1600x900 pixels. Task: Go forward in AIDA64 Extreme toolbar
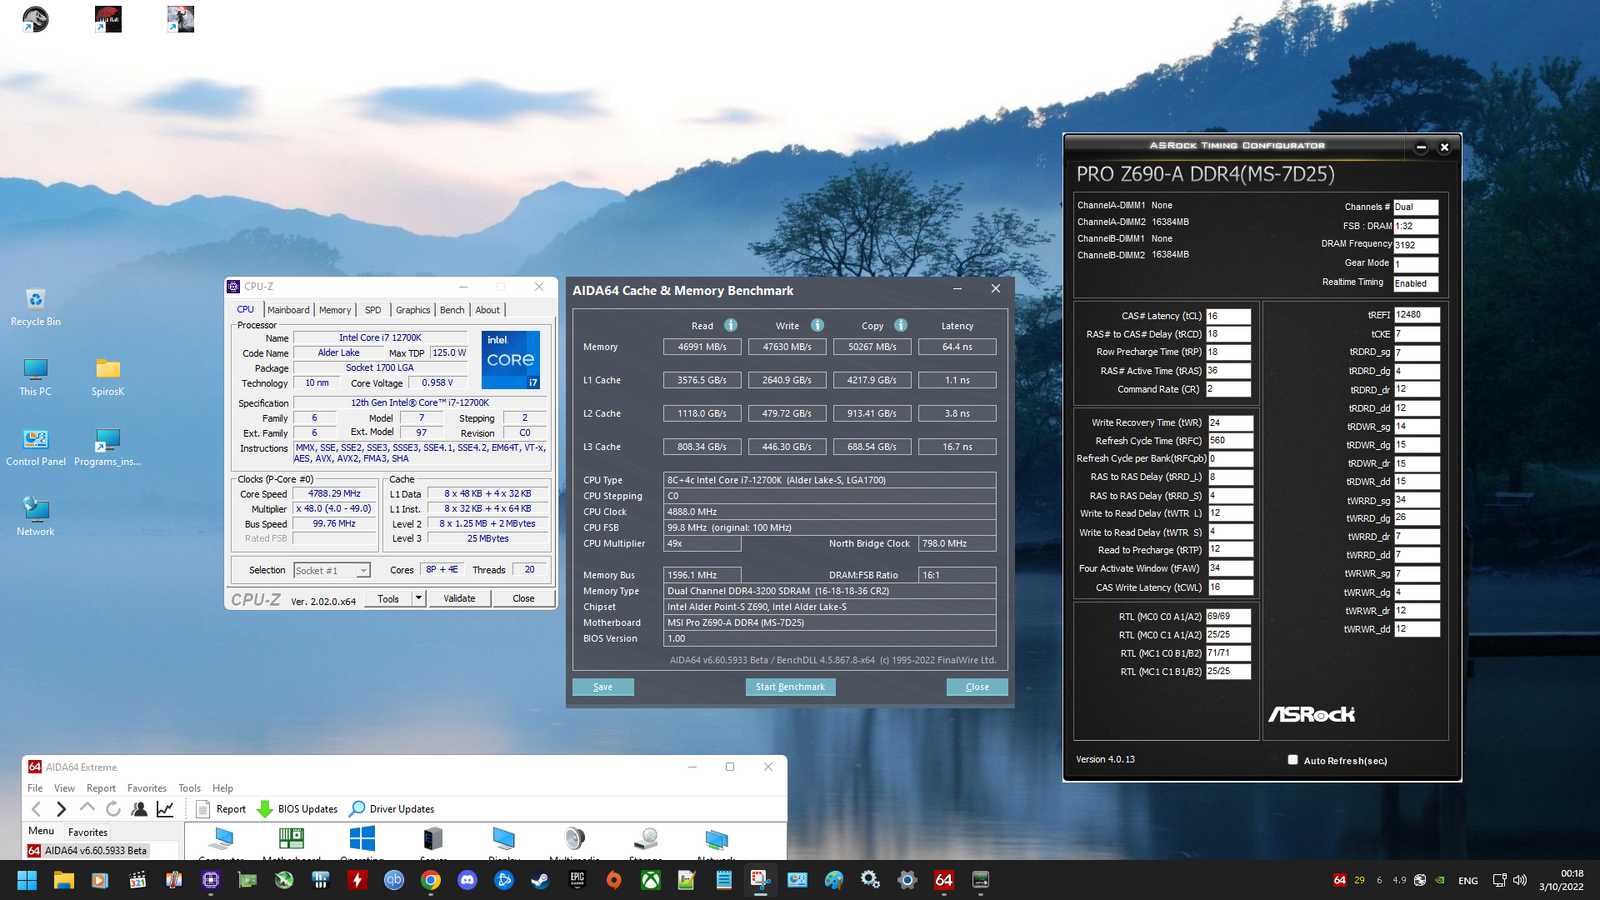point(61,809)
